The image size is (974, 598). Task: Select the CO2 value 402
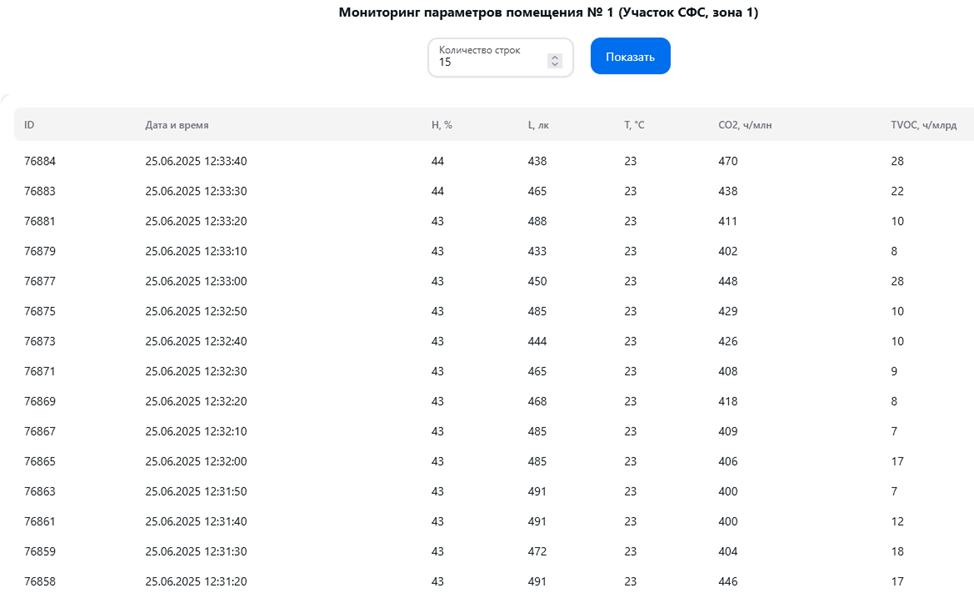[728, 251]
